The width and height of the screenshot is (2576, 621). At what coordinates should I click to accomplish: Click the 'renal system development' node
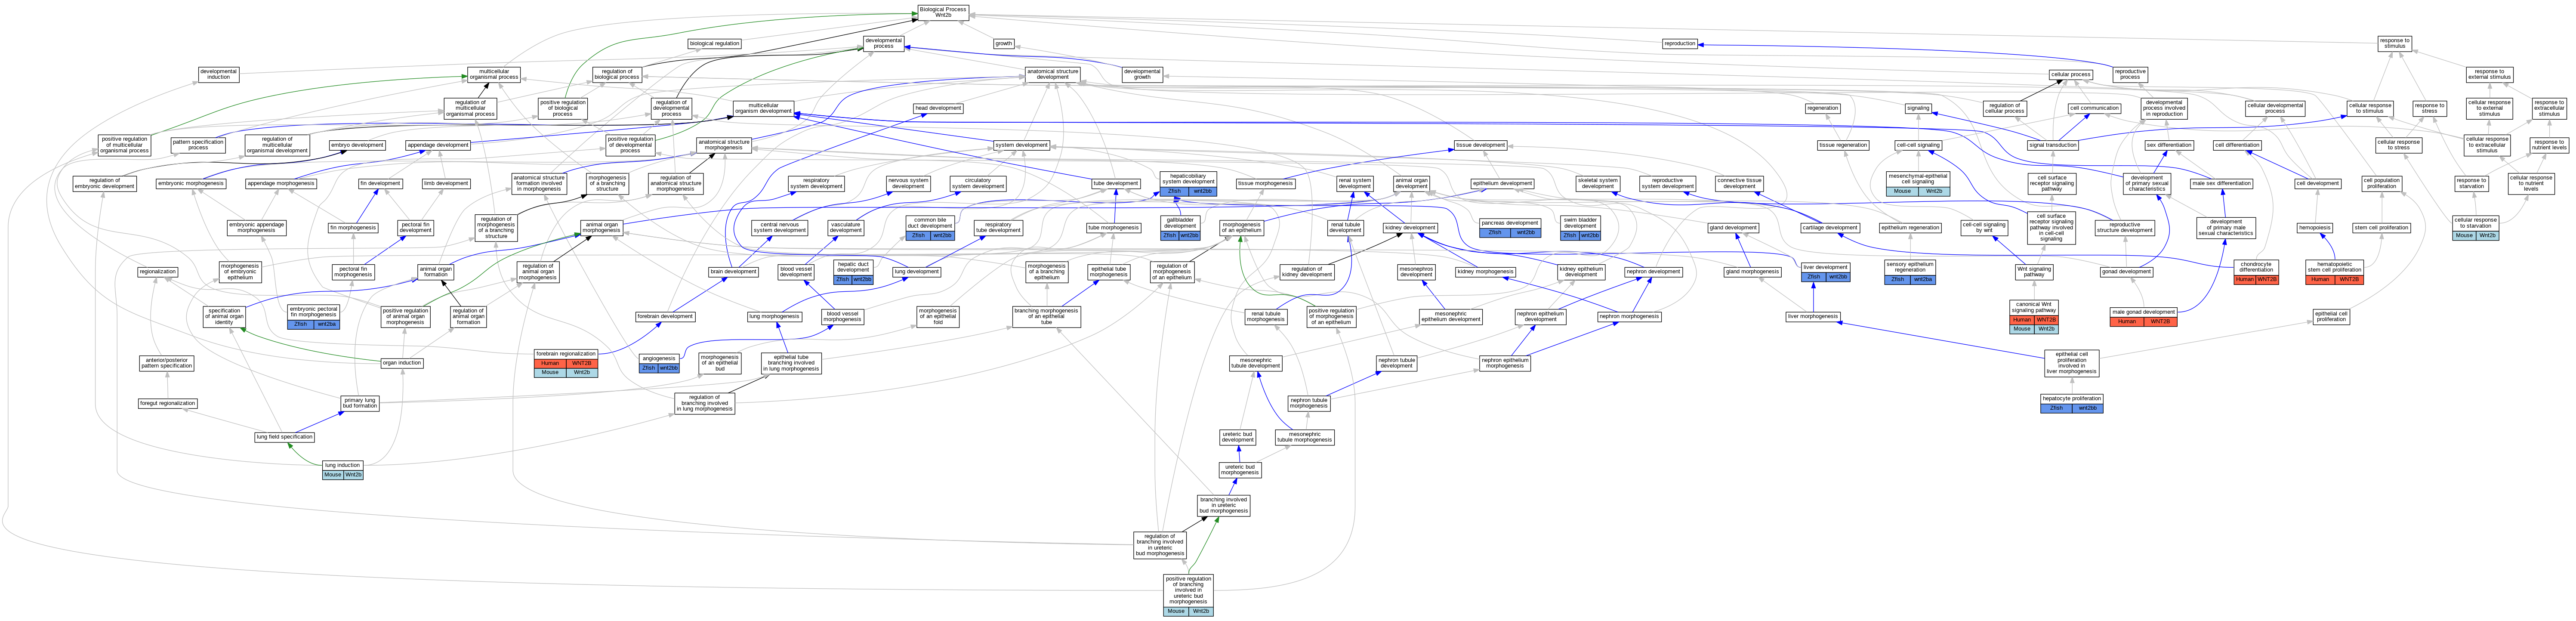click(x=1355, y=184)
